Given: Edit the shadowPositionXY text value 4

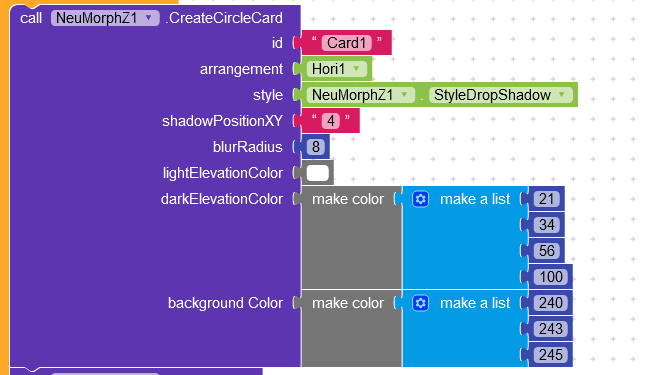Looking at the screenshot, I should click(x=331, y=121).
